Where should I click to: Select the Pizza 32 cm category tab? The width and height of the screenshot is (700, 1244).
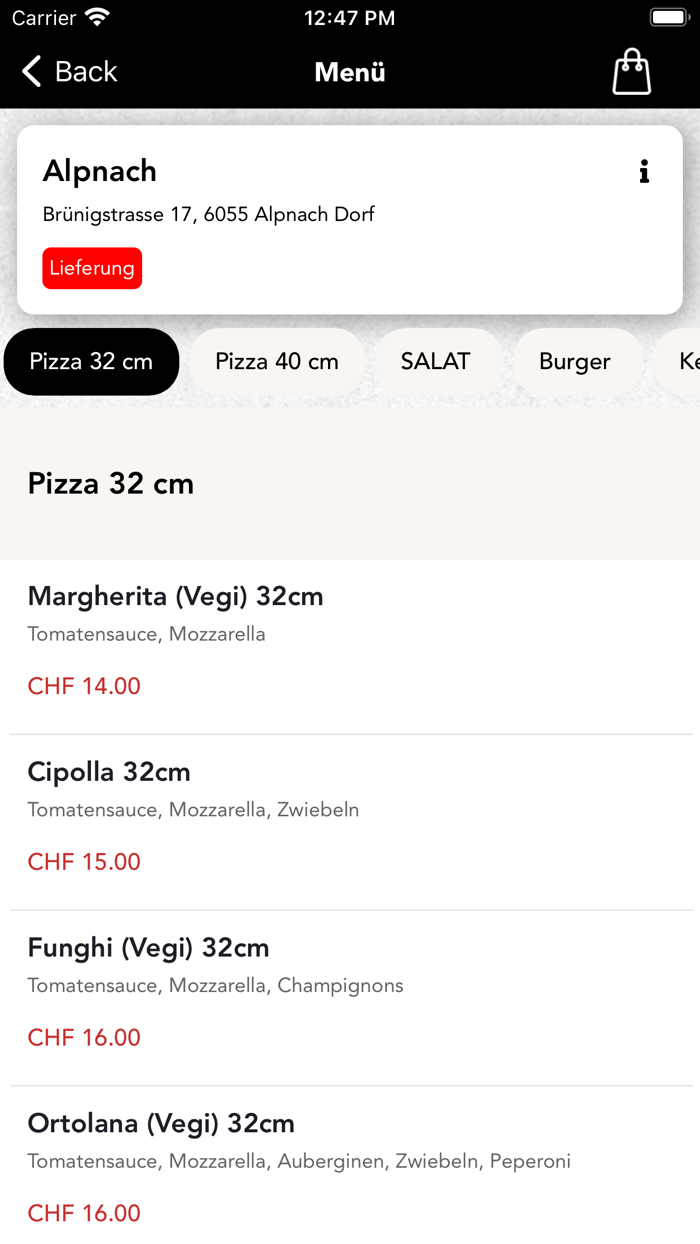(x=91, y=362)
